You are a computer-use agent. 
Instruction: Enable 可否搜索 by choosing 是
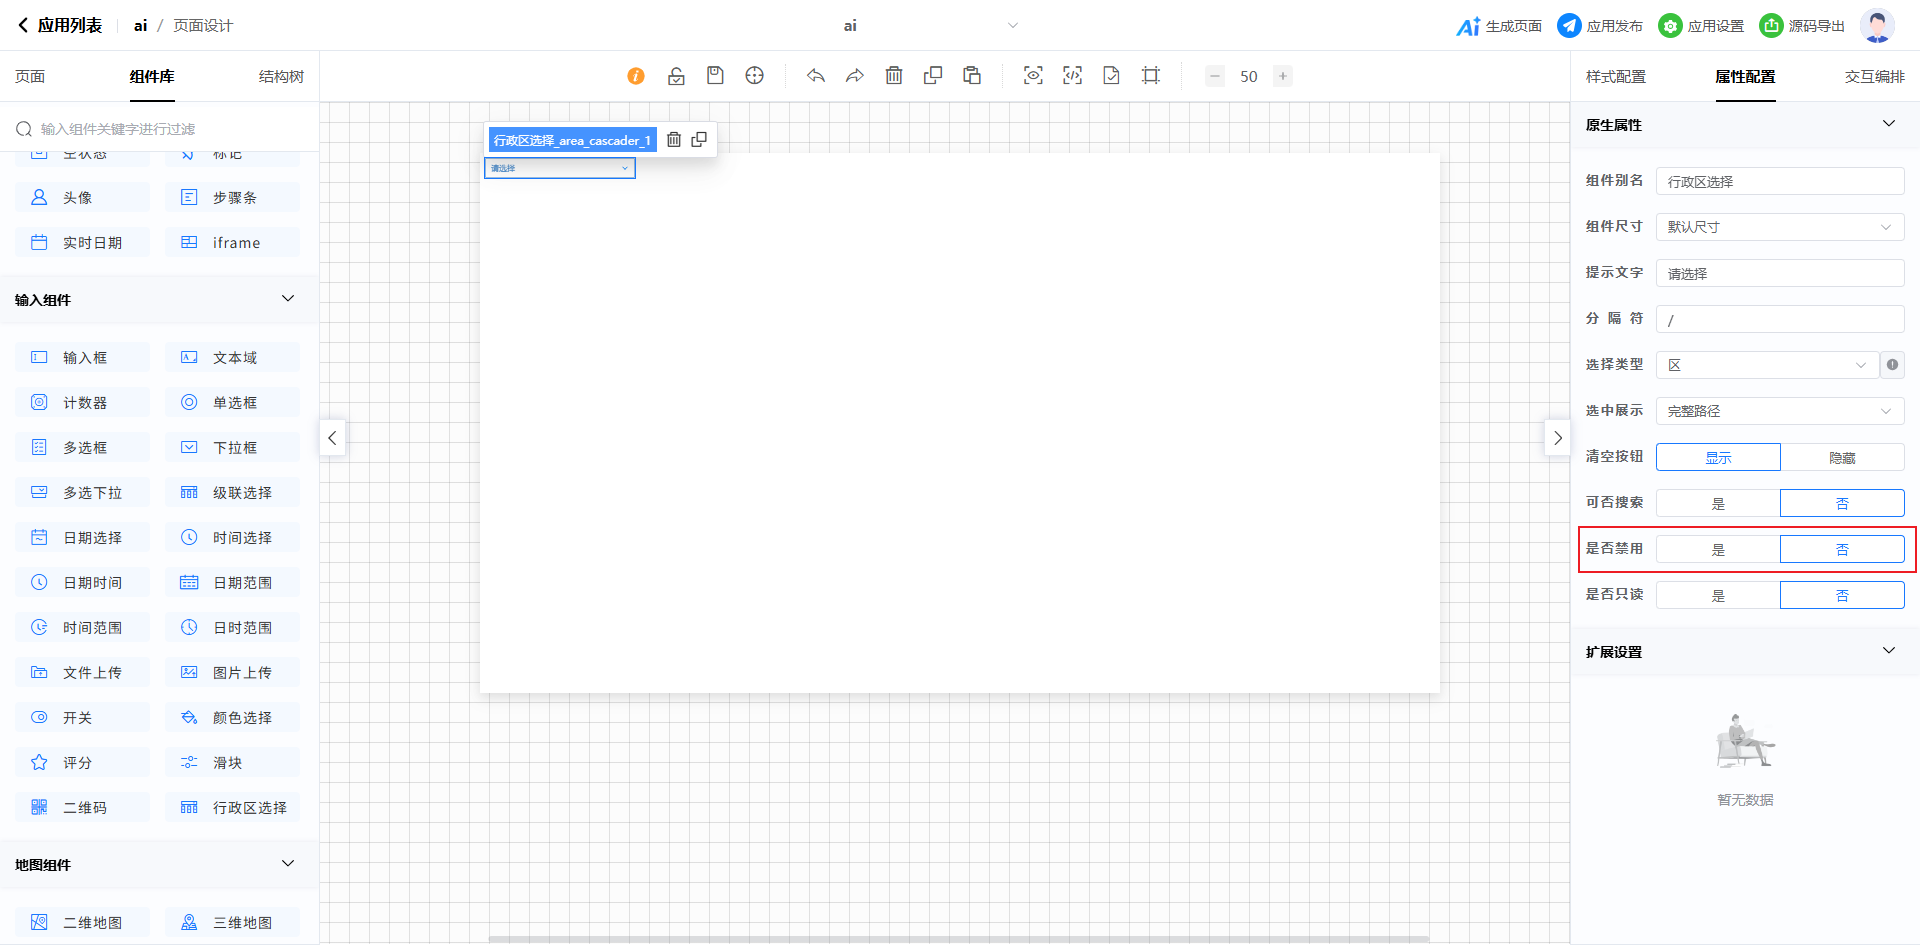[1718, 503]
